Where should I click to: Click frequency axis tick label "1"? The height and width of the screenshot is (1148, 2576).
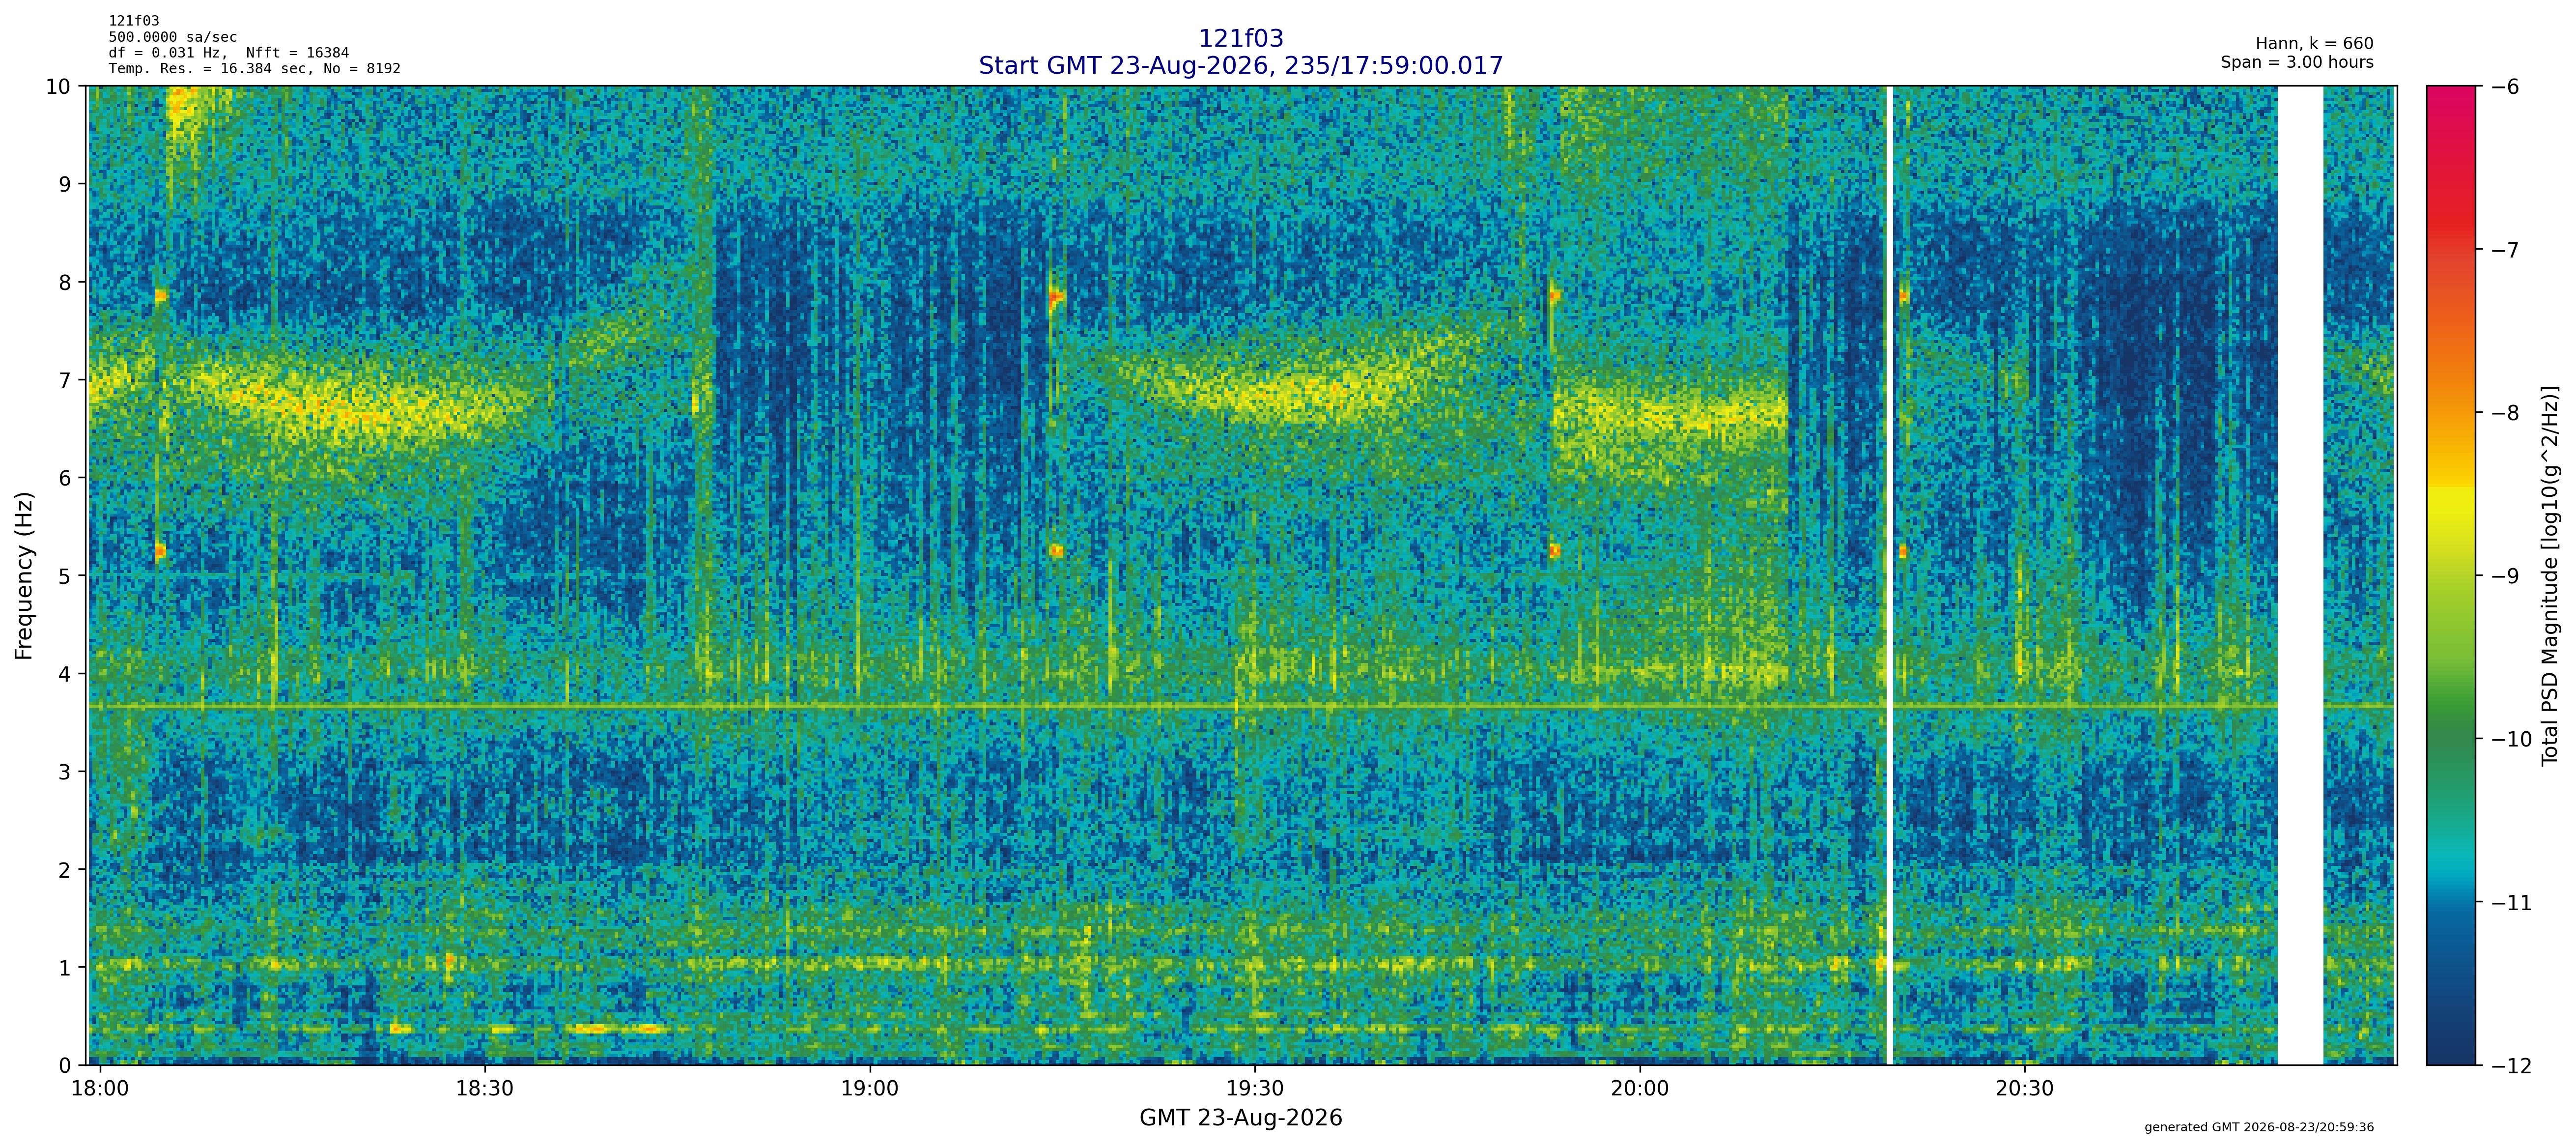[x=65, y=968]
